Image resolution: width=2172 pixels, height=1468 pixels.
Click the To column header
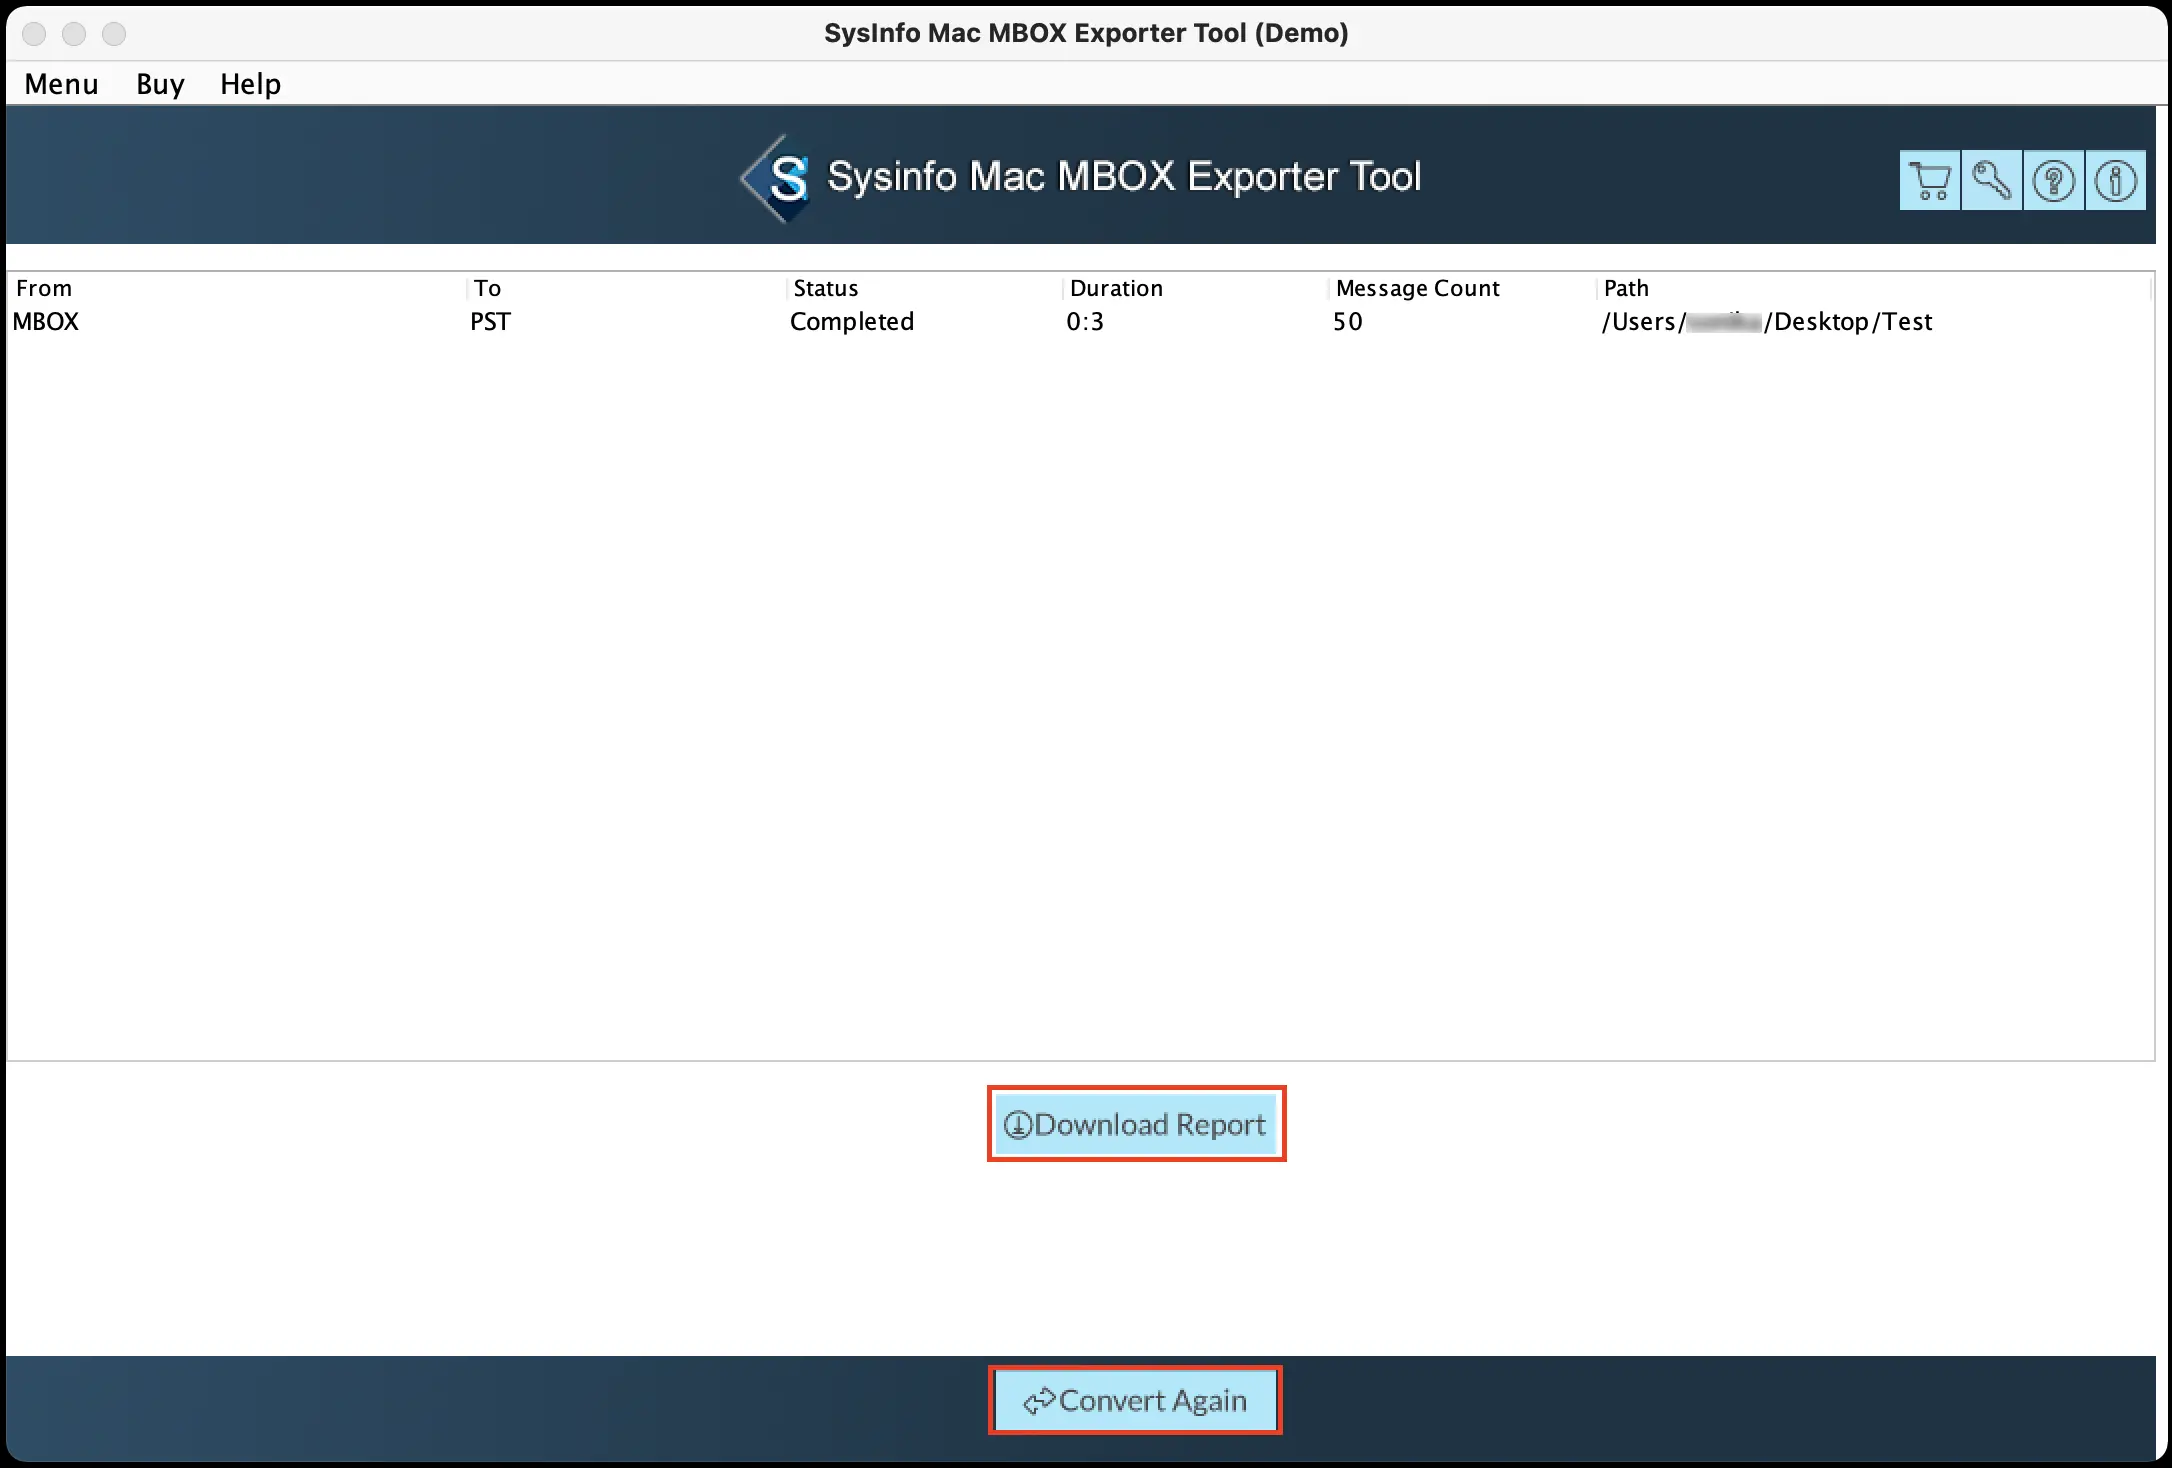[x=487, y=288]
